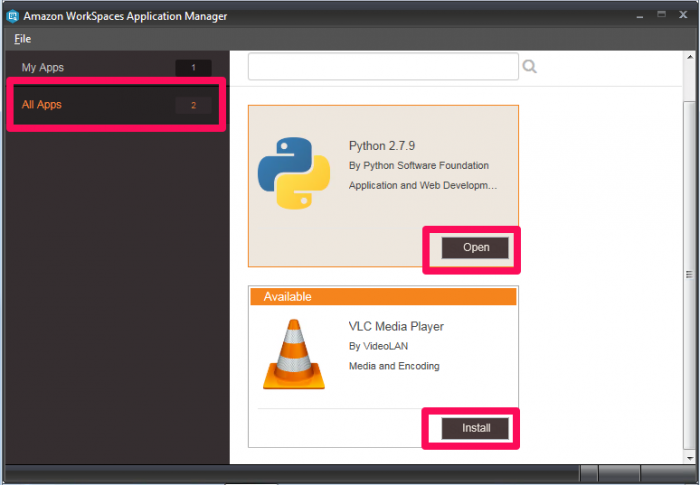This screenshot has width=700, height=485.
Task: Minimize the Application Manager window
Action: tap(640, 16)
